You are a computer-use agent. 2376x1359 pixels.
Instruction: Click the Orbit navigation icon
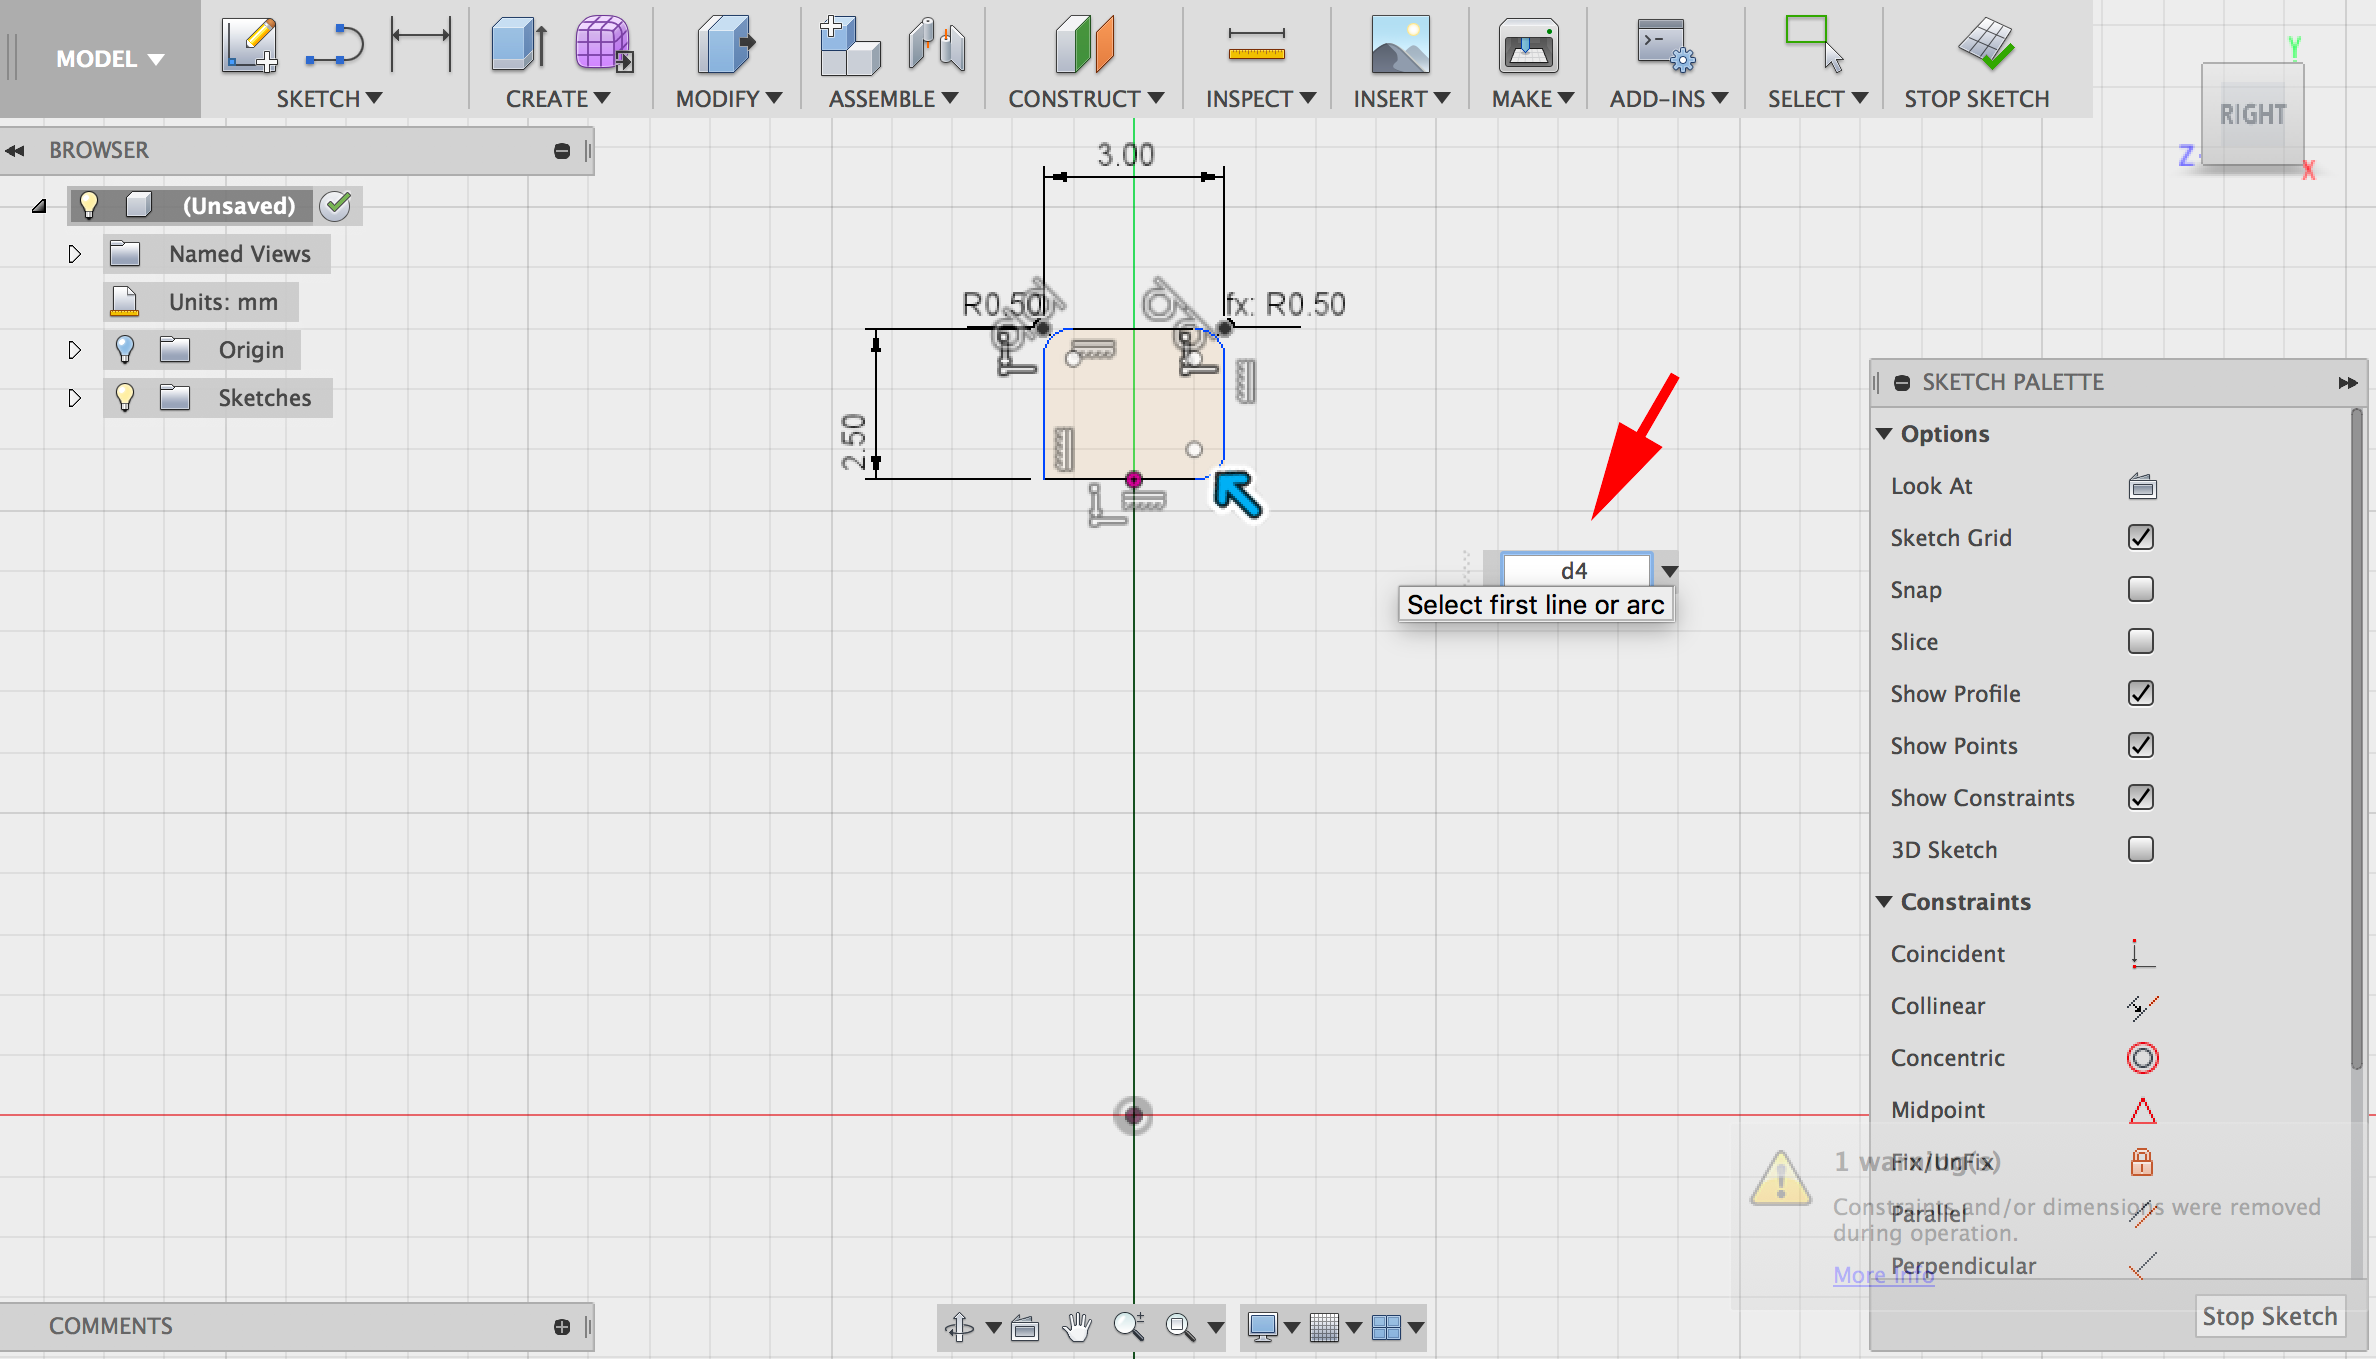coord(959,1327)
